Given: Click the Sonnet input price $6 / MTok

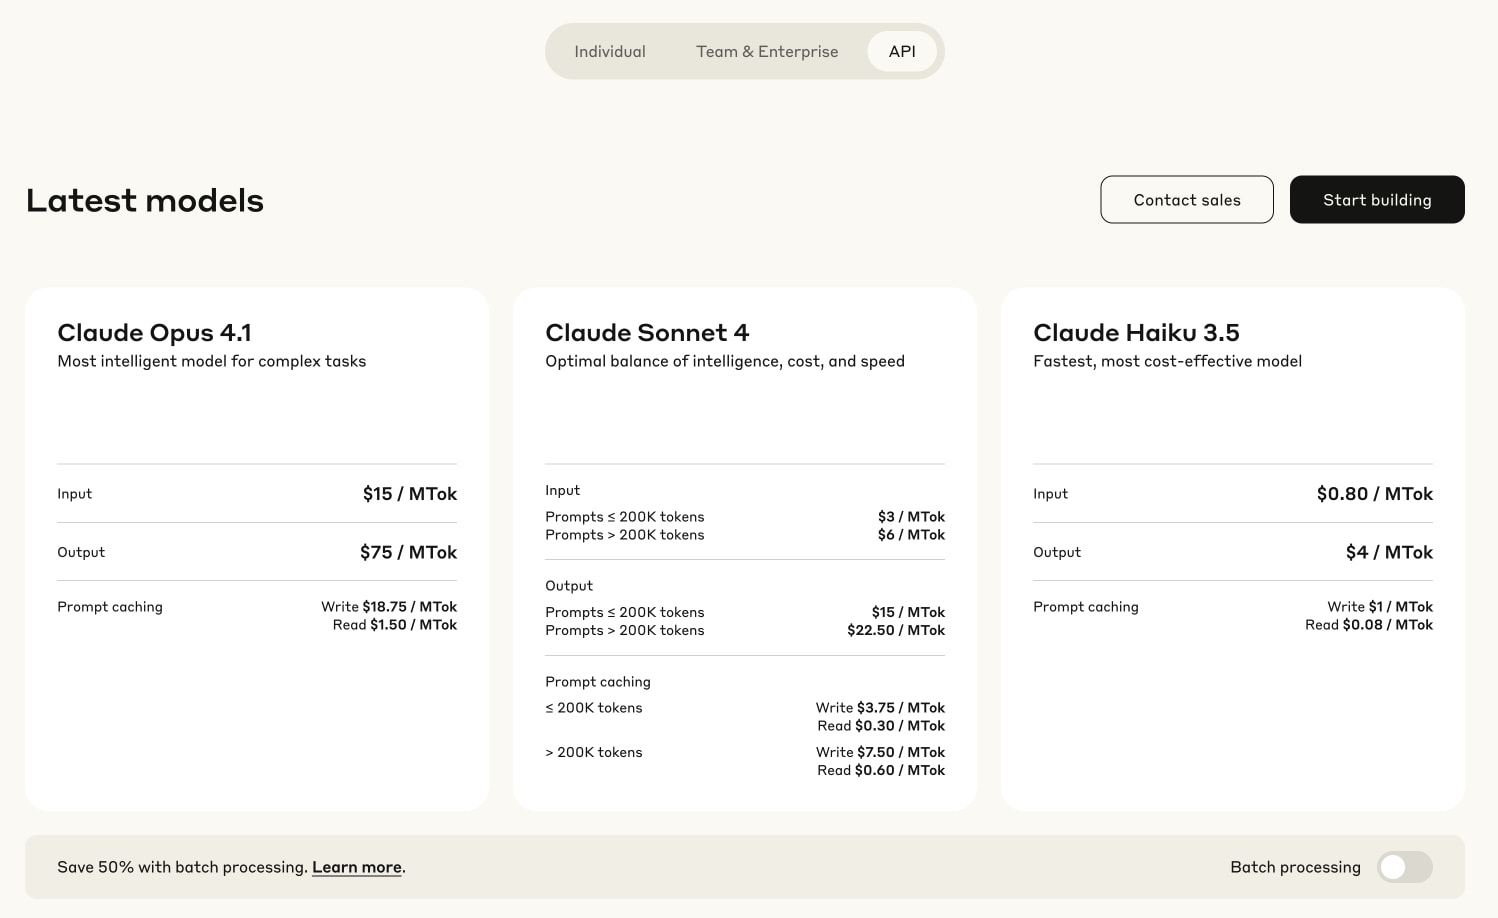Looking at the screenshot, I should pyautogui.click(x=911, y=534).
